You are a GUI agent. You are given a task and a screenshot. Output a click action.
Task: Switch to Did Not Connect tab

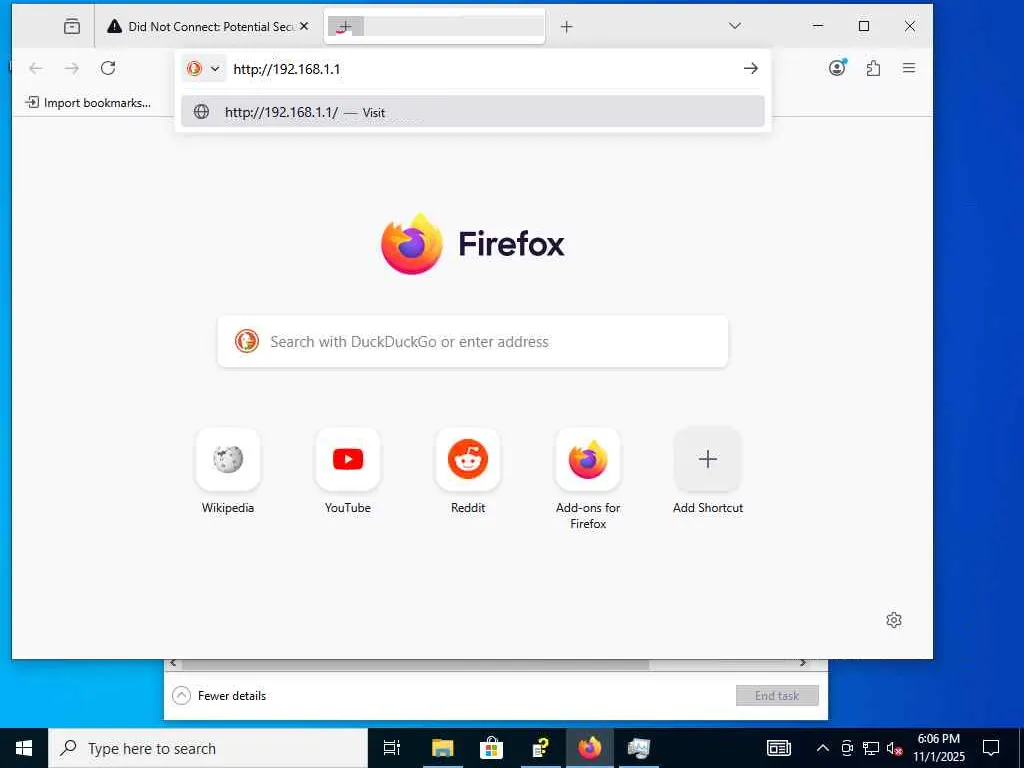pyautogui.click(x=208, y=26)
